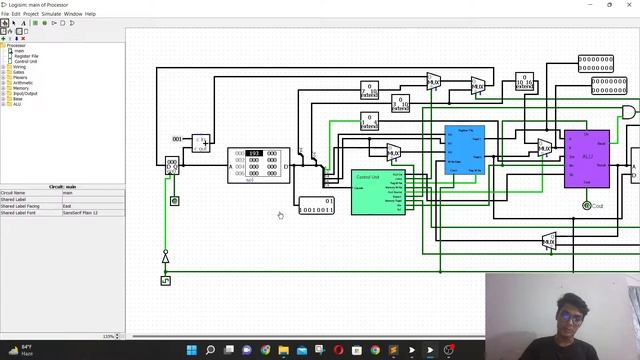Click the PC register component

coord(172,165)
